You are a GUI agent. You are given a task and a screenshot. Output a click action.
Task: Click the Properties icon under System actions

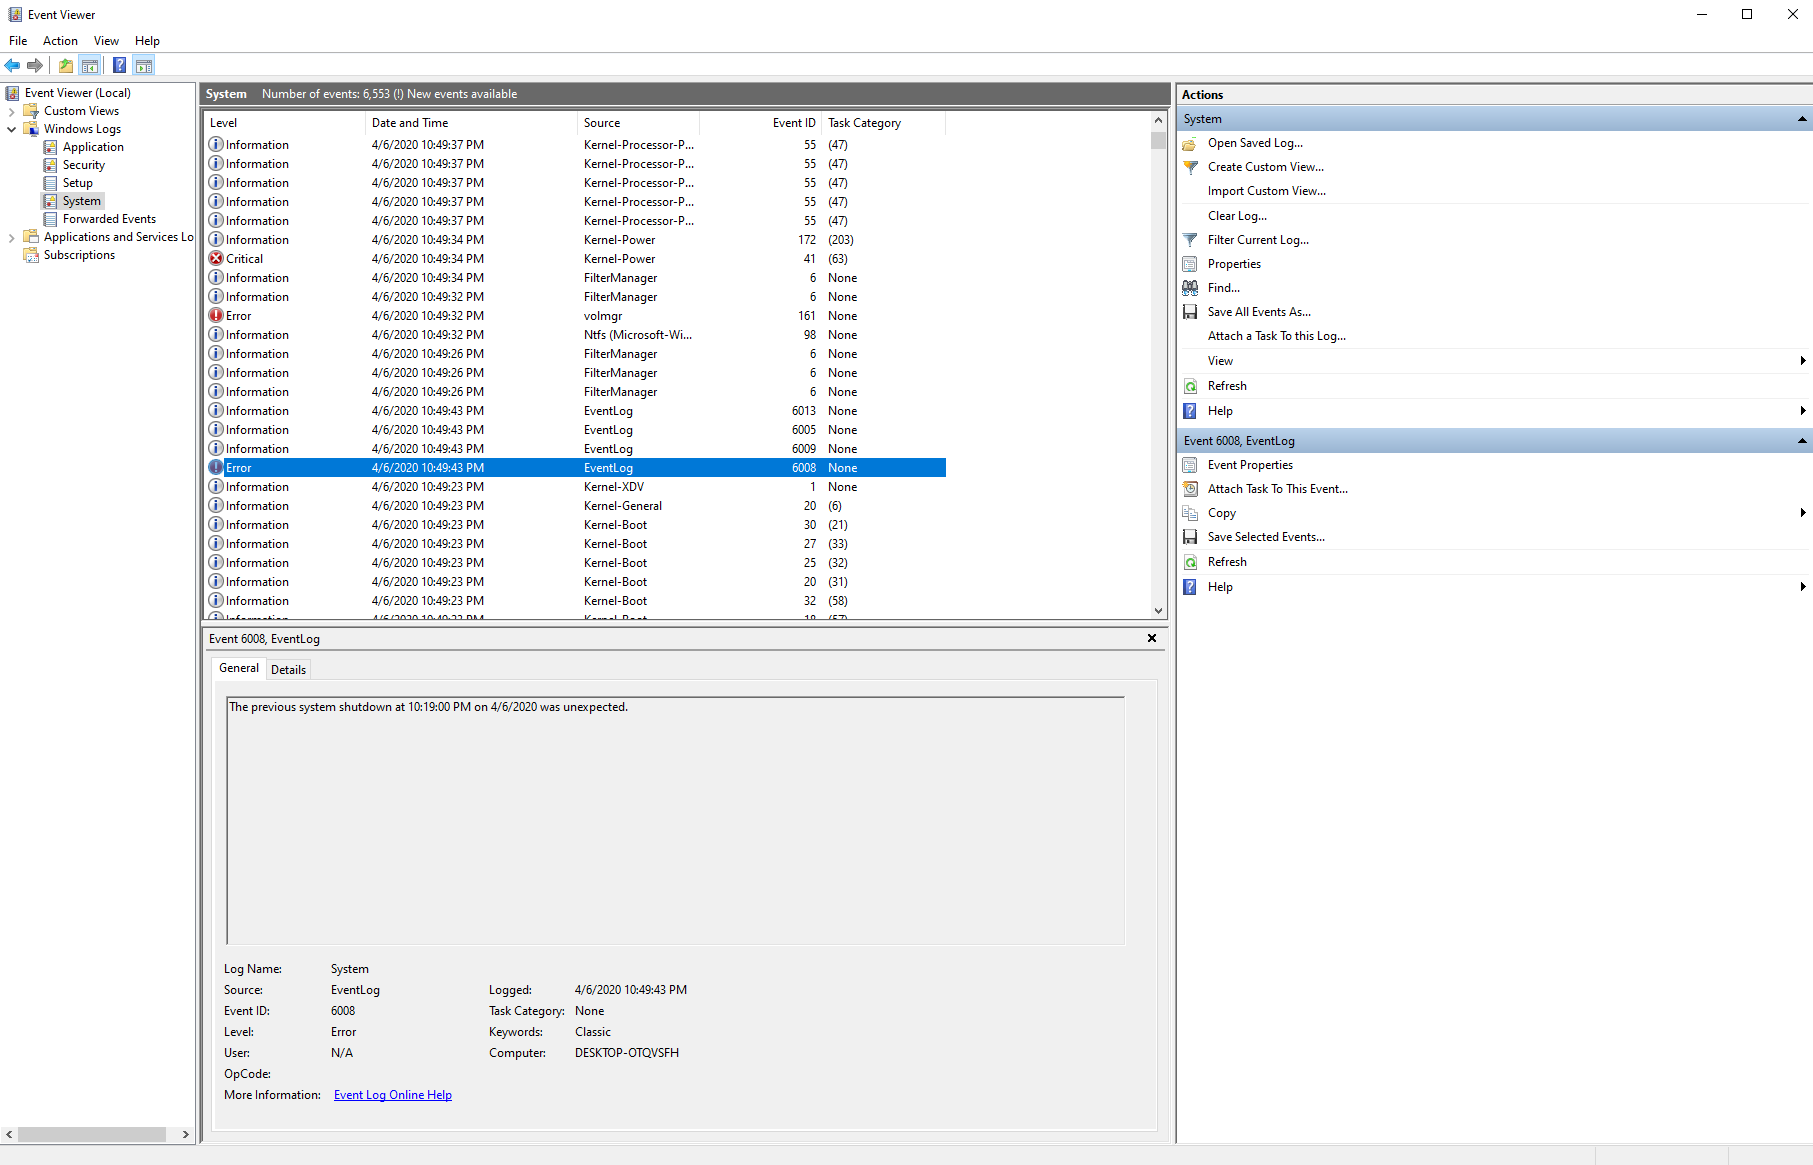(1190, 264)
